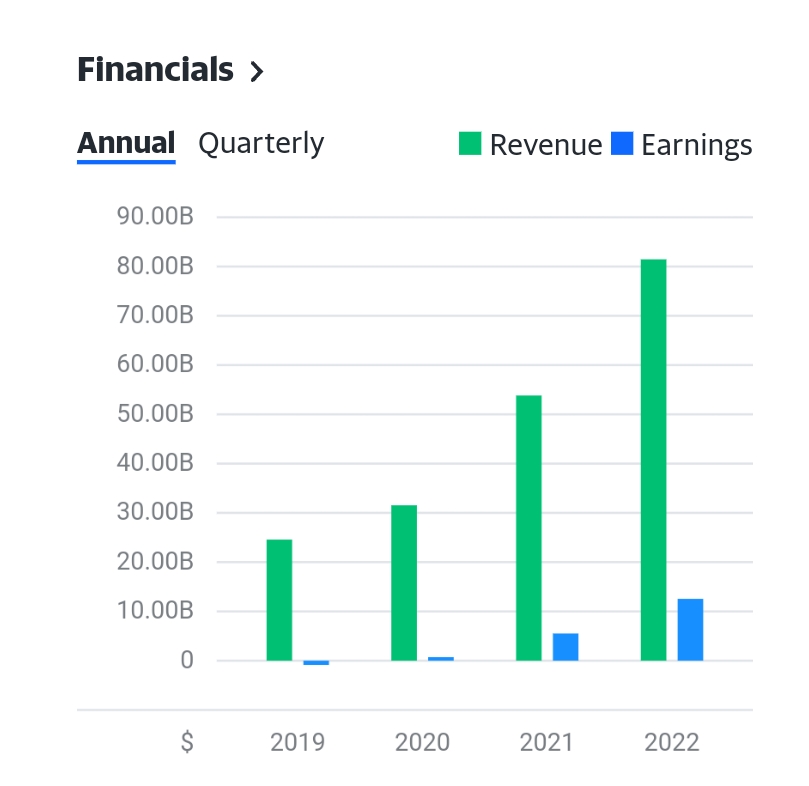809x786 pixels.
Task: Click the 2019 x-axis year label
Action: pos(297,742)
